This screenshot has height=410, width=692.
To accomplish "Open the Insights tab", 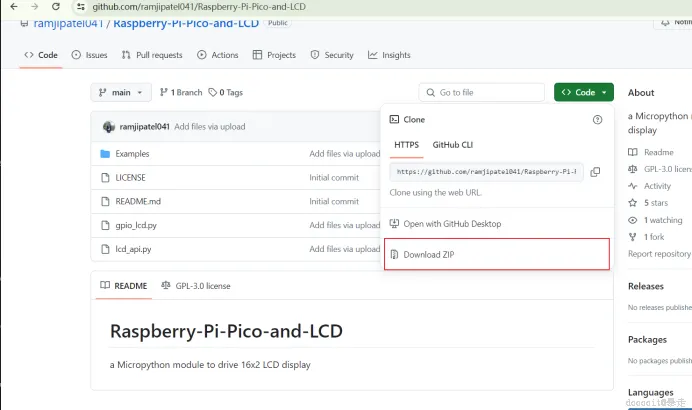I will (x=389, y=55).
